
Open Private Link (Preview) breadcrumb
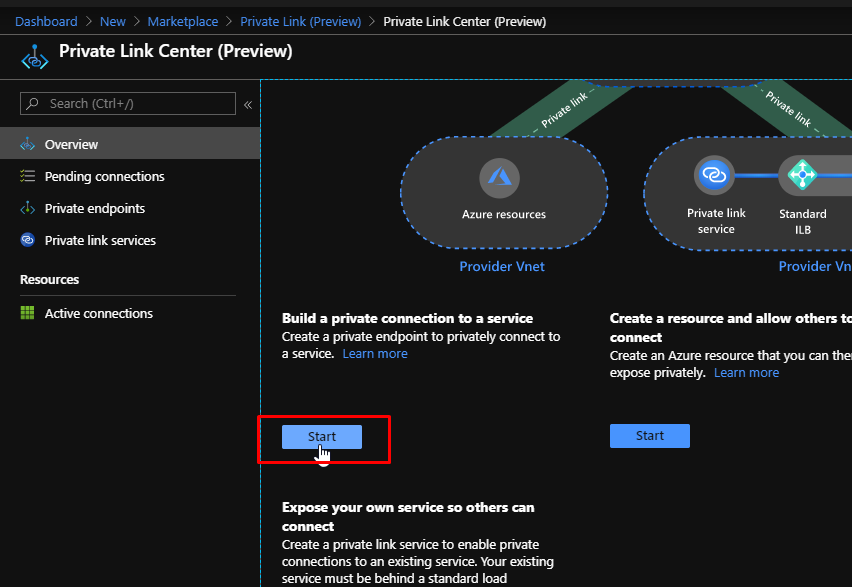click(x=300, y=22)
